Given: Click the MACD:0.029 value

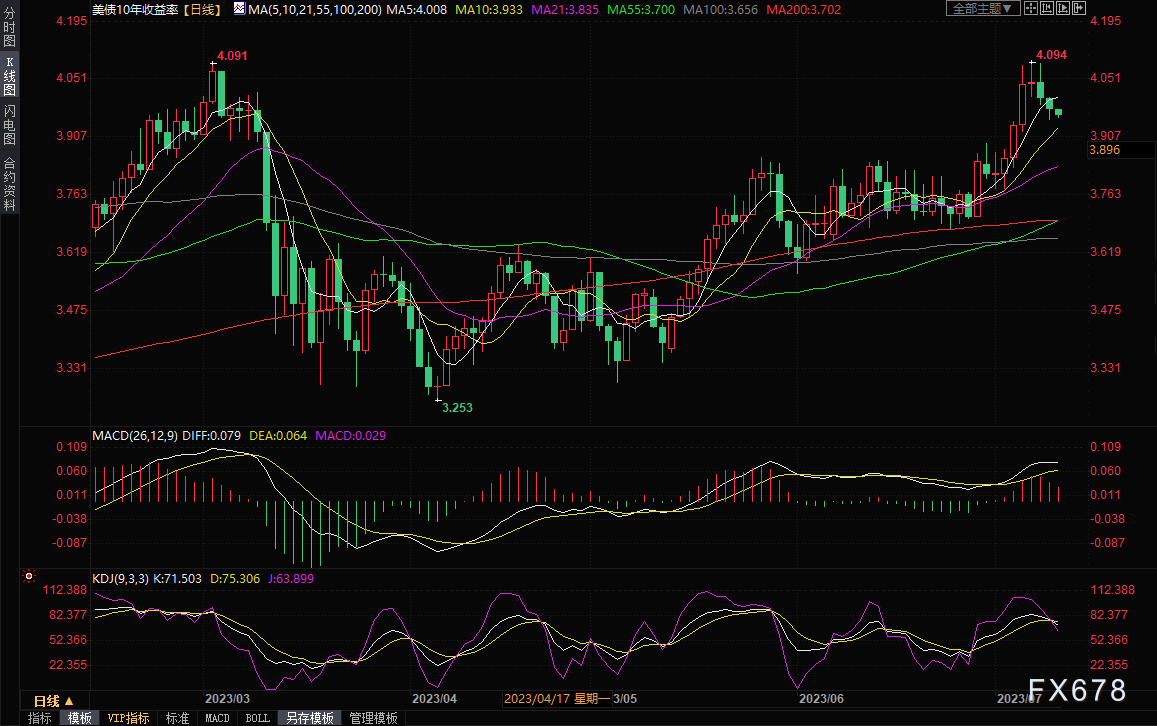Looking at the screenshot, I should click(350, 435).
